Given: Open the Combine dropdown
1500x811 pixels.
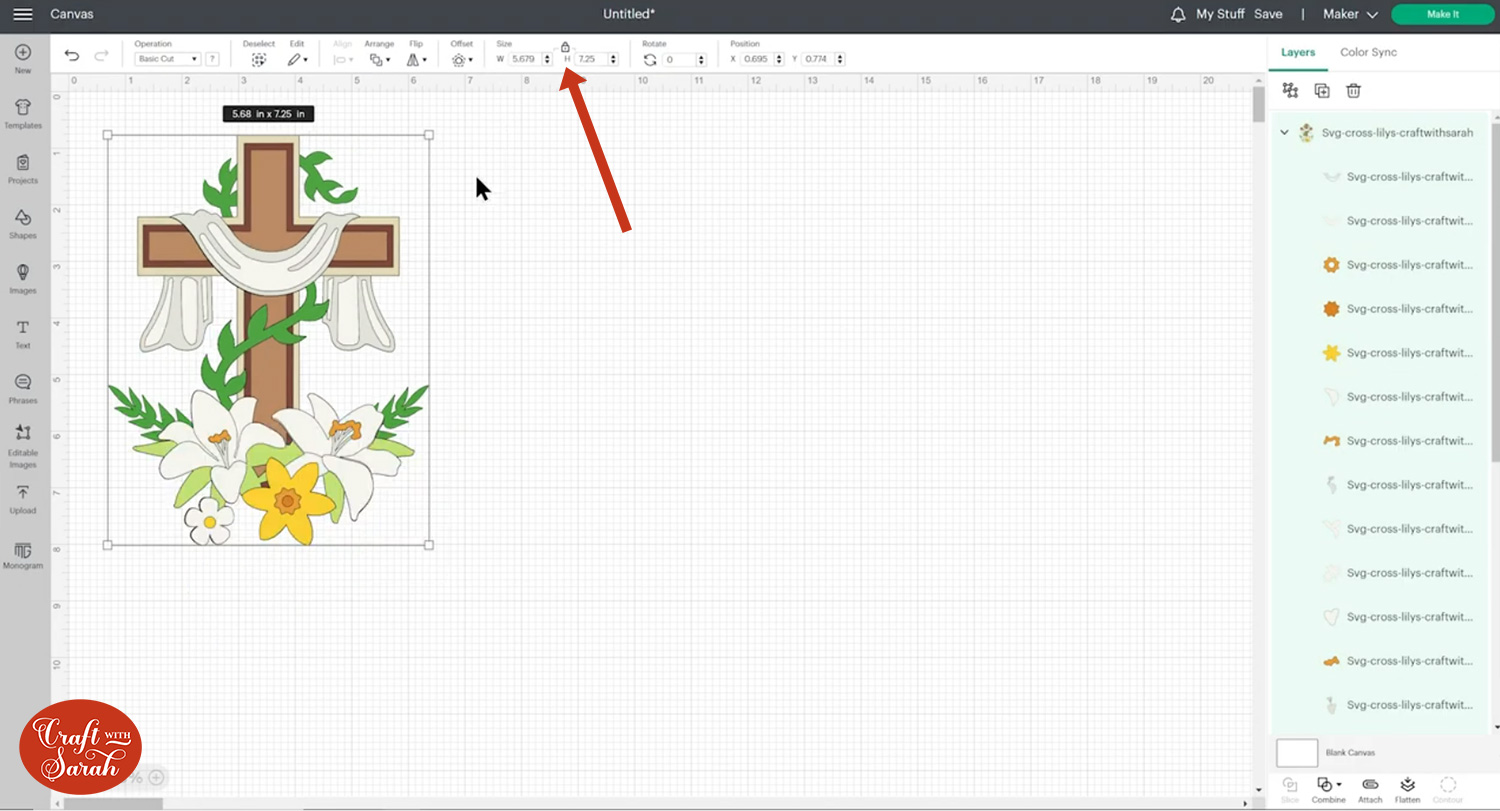Looking at the screenshot, I should [x=1329, y=789].
